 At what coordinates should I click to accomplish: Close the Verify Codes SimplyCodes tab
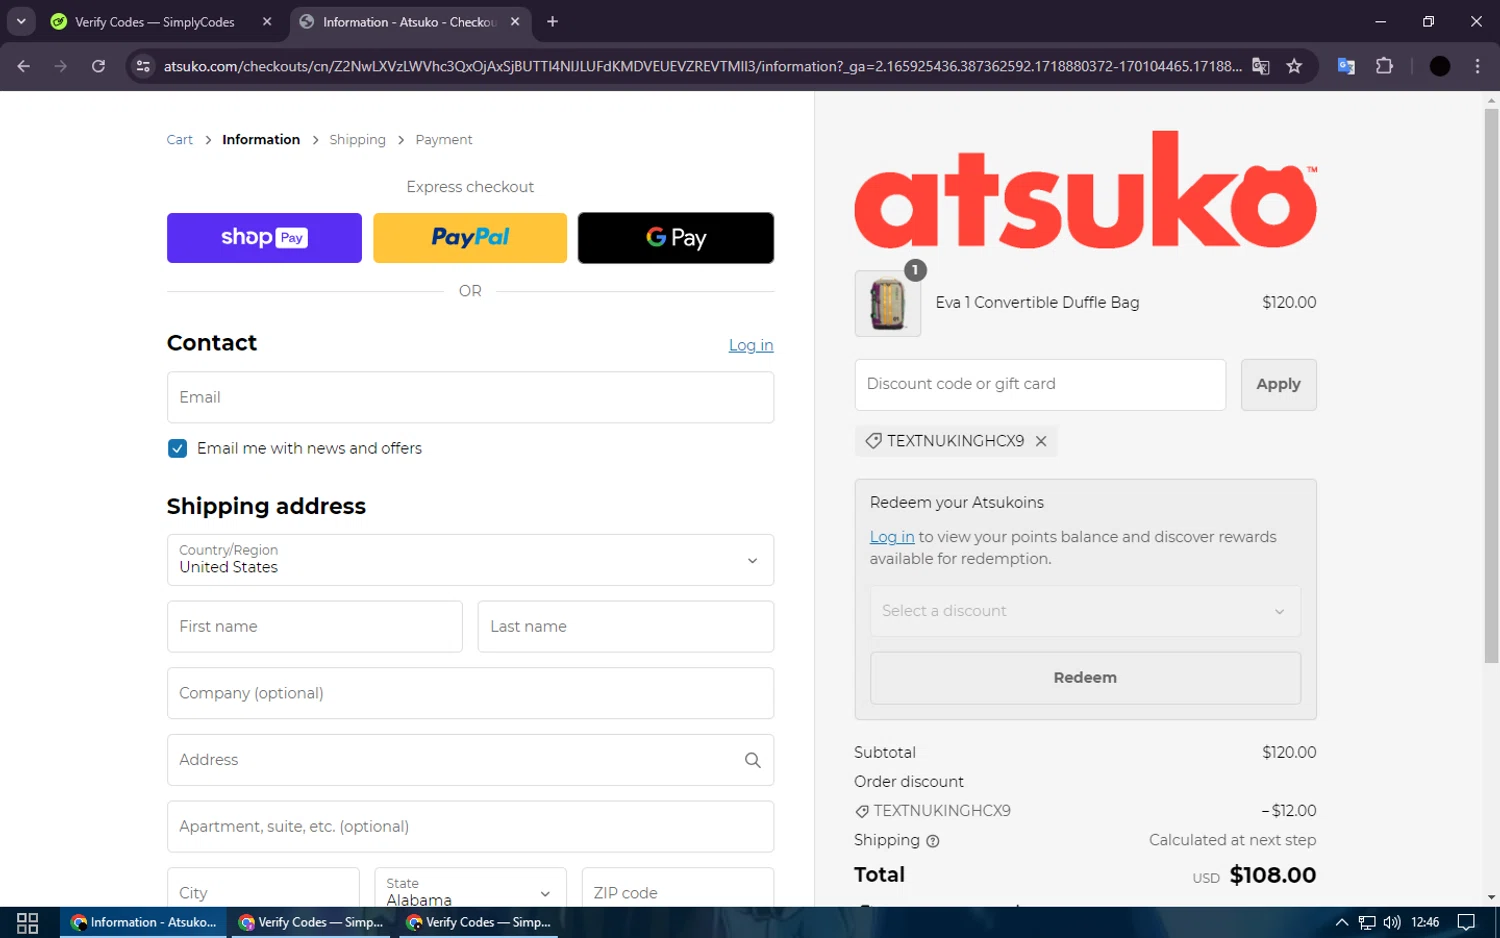click(267, 21)
